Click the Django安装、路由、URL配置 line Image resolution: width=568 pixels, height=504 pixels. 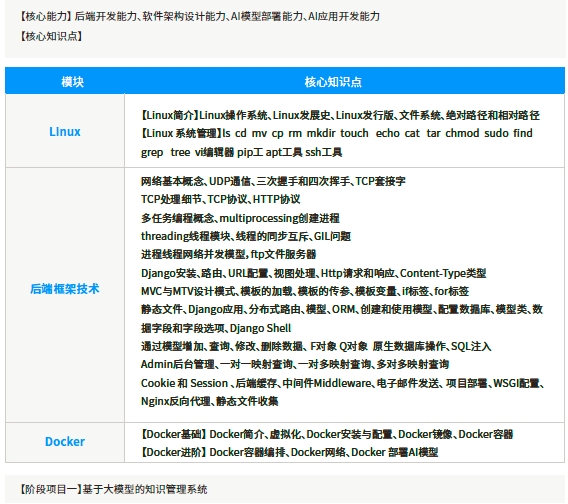coord(313,273)
